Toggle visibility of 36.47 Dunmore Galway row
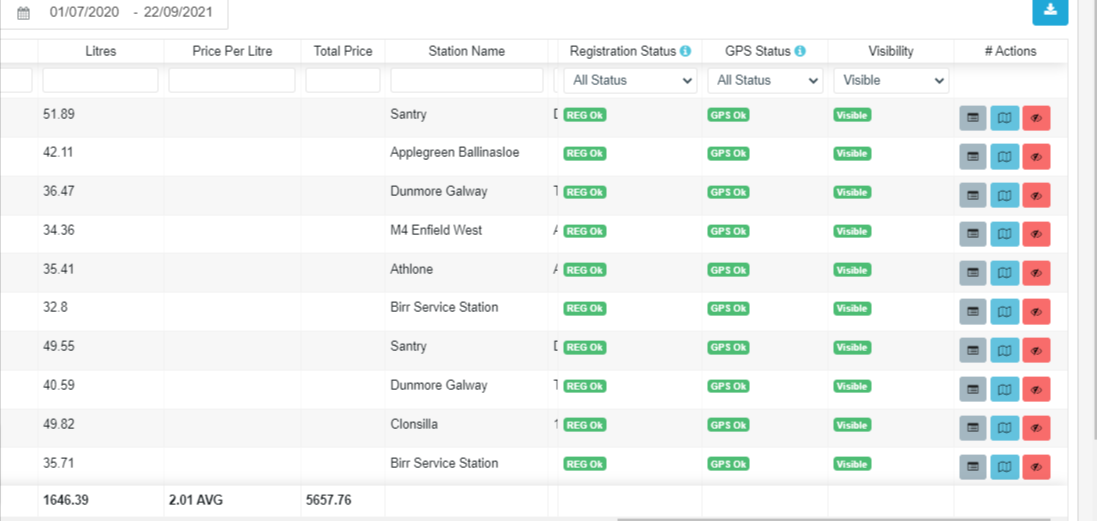This screenshot has width=1097, height=521. pyautogui.click(x=1036, y=195)
